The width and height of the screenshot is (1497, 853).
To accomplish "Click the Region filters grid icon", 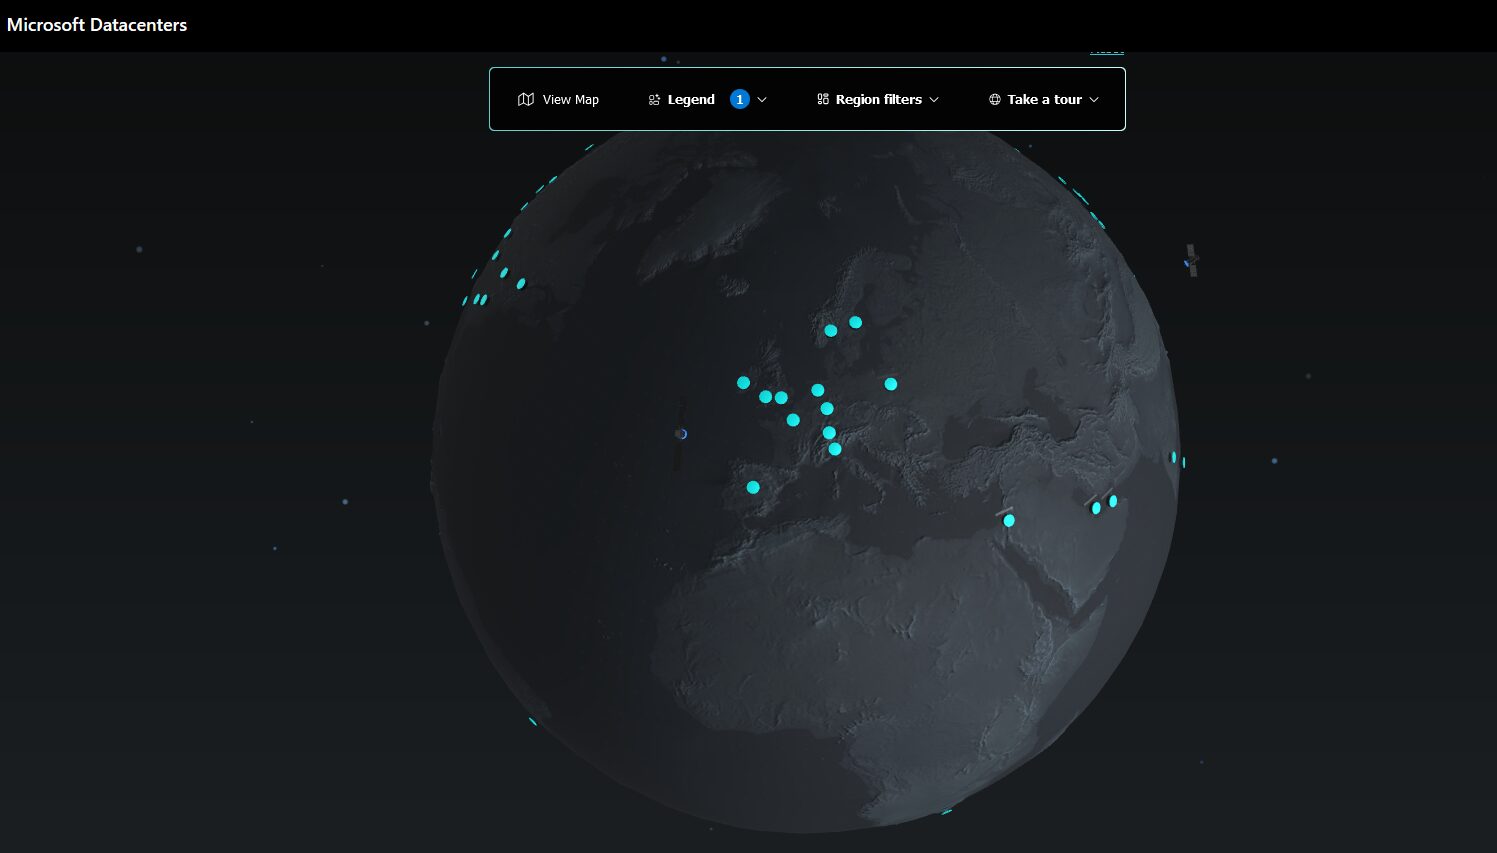I will tap(823, 99).
